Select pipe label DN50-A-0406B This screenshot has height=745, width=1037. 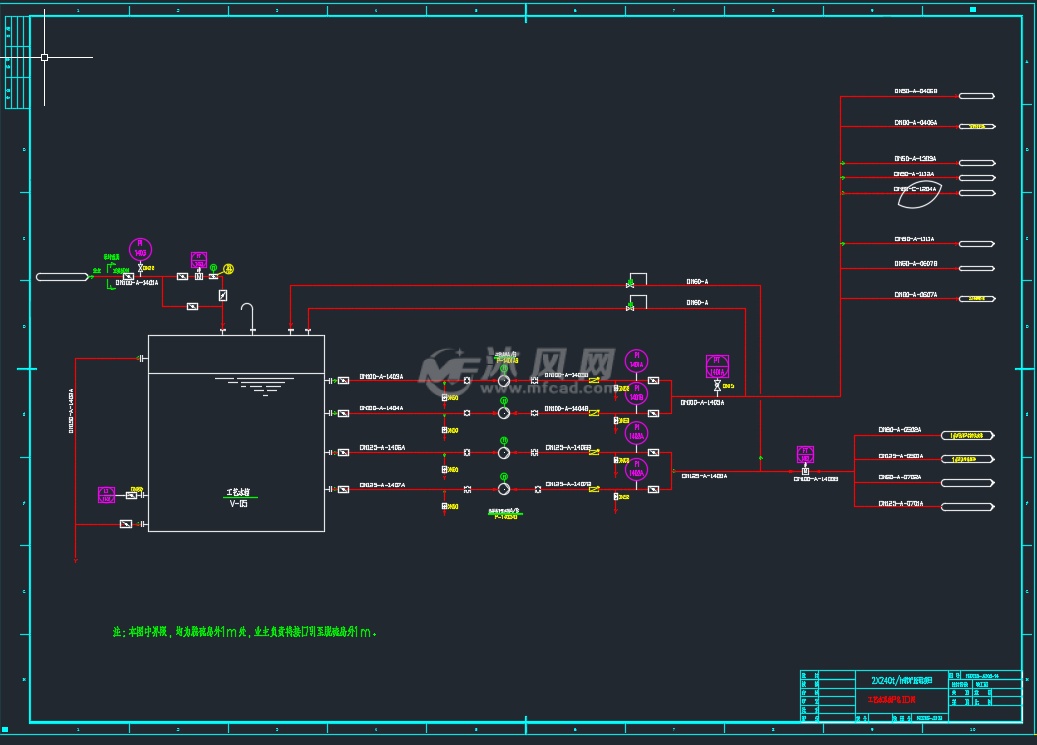916,91
